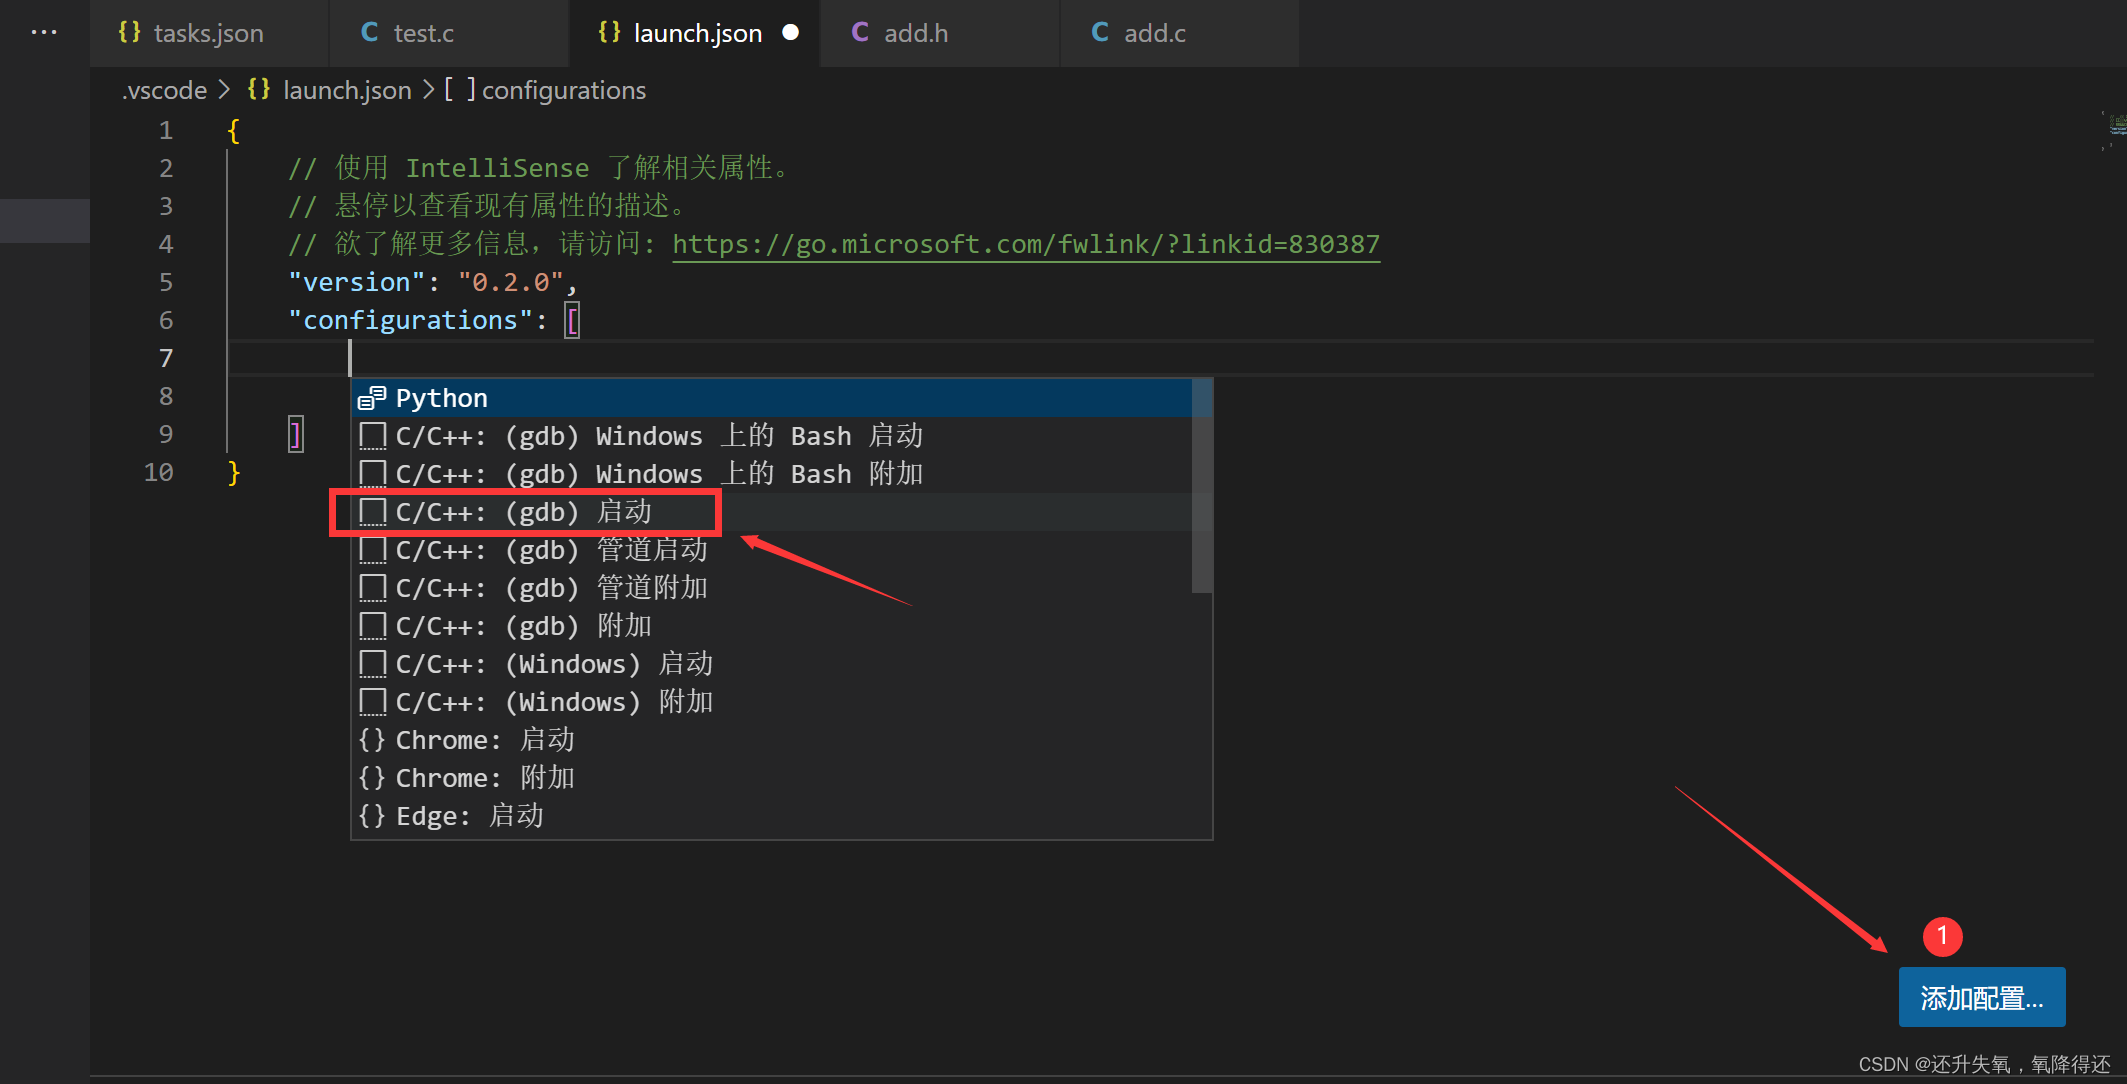The height and width of the screenshot is (1084, 2127).
Task: Click the minimap at editor's right edge
Action: 2114,130
